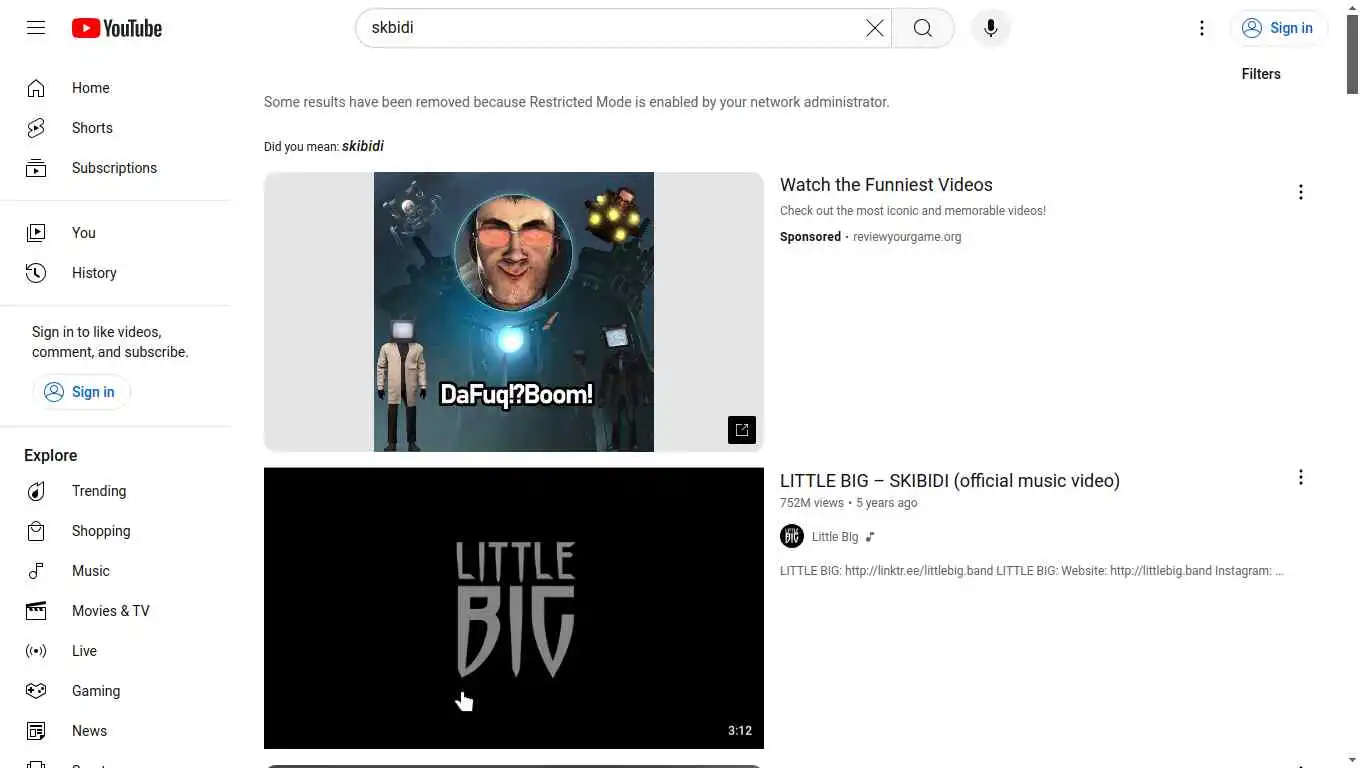Open Shorts in sidebar
This screenshot has height=768, width=1360.
116,128
